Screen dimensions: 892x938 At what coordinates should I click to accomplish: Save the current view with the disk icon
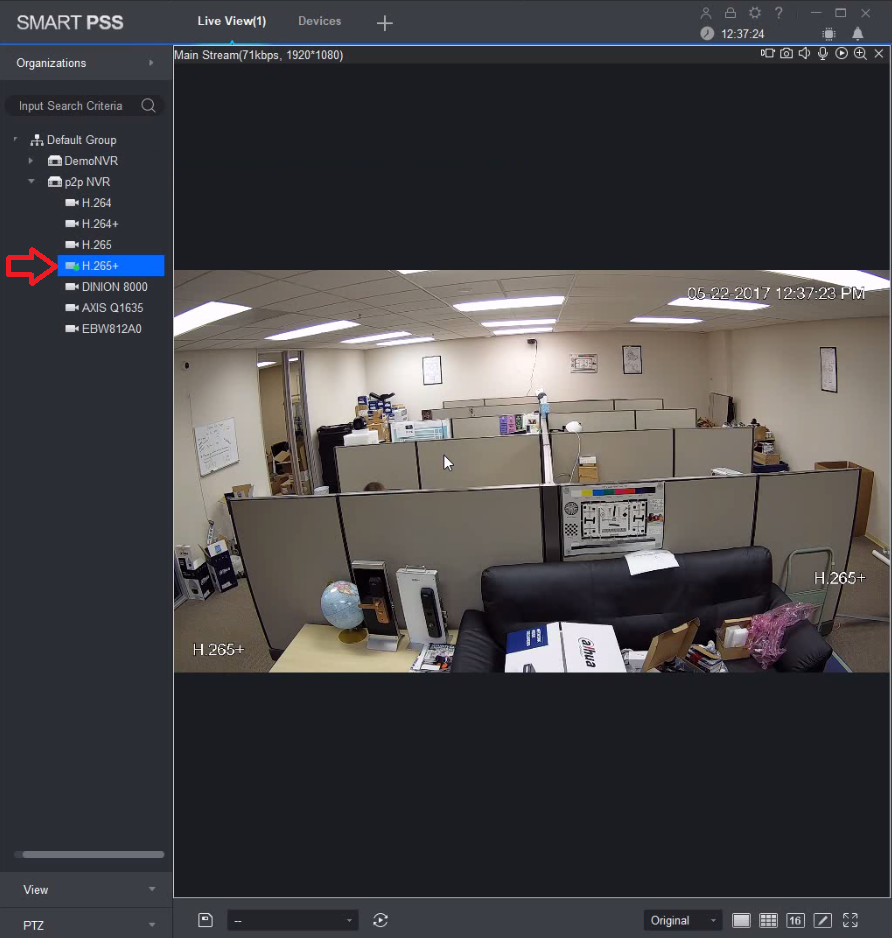[x=205, y=919]
